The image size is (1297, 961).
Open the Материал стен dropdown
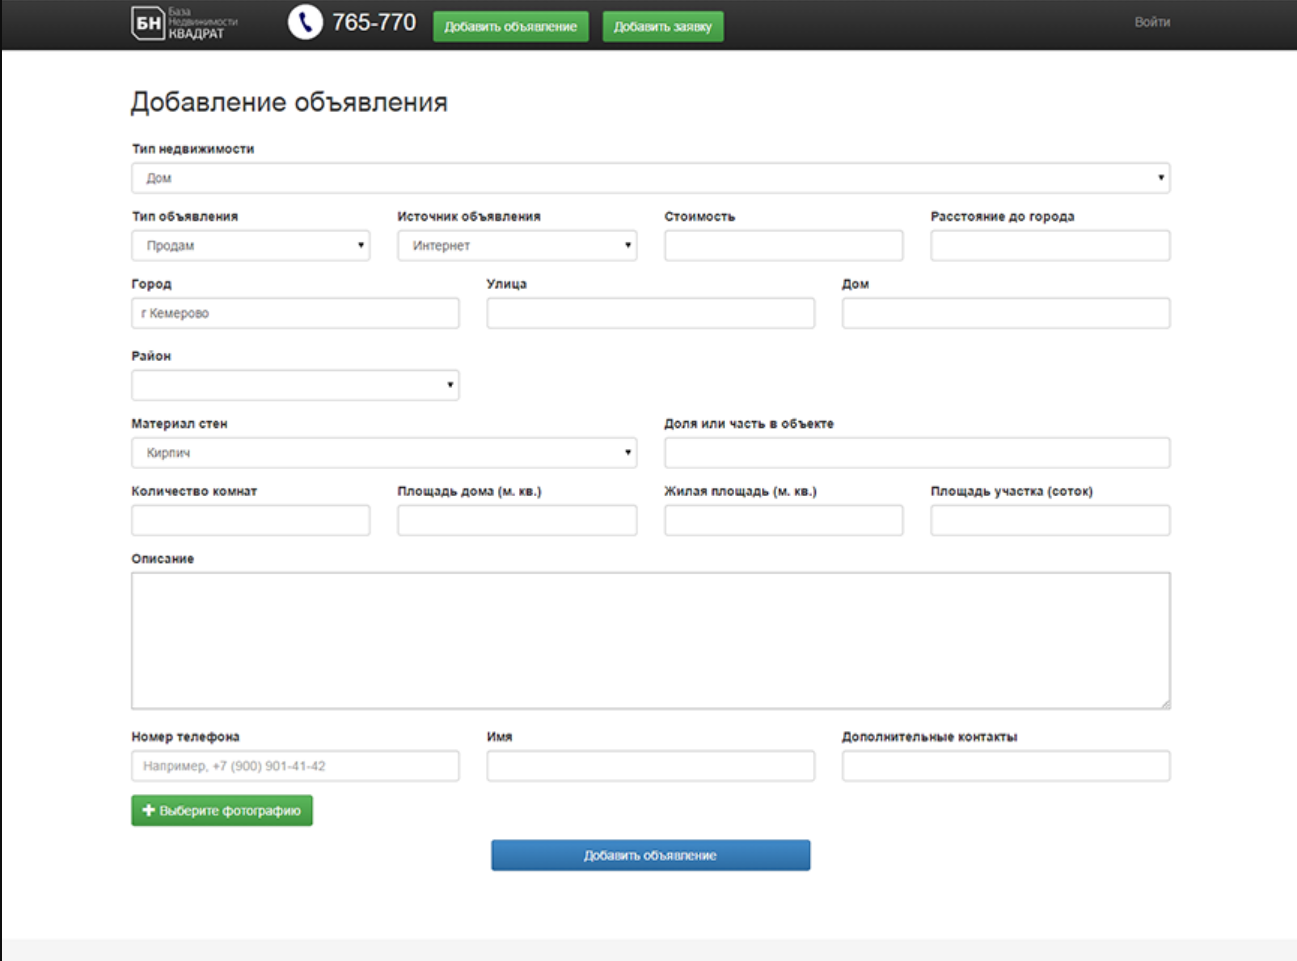pos(384,453)
